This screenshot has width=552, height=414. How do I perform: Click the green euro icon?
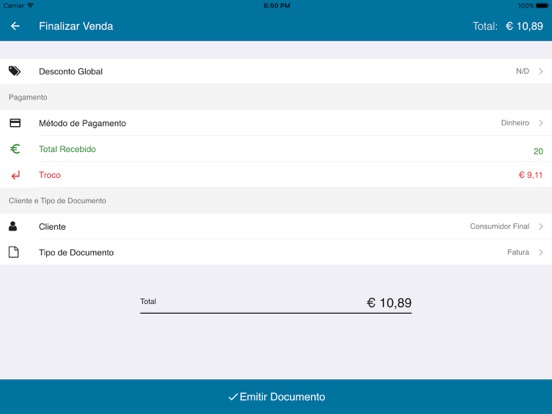15,149
